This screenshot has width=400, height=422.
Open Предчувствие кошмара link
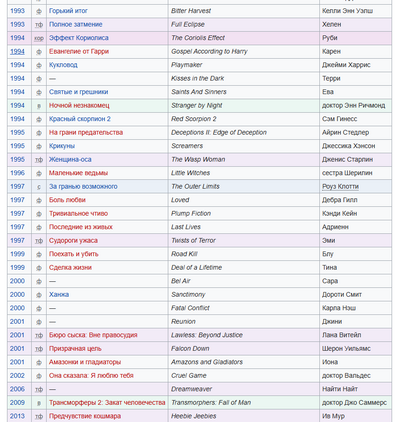(x=85, y=416)
